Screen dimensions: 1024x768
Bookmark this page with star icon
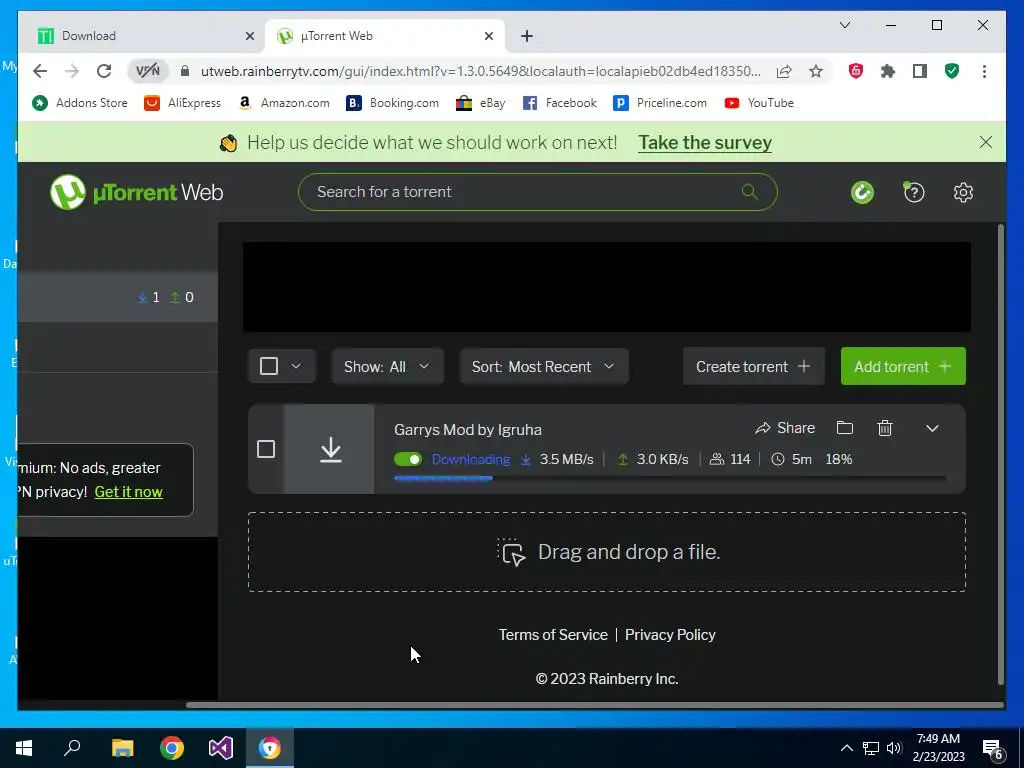point(816,71)
